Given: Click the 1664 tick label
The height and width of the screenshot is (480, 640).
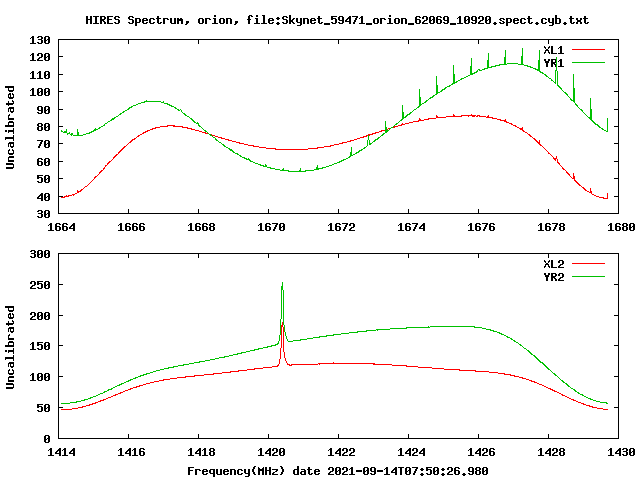Looking at the screenshot, I should pyautogui.click(x=61, y=227).
